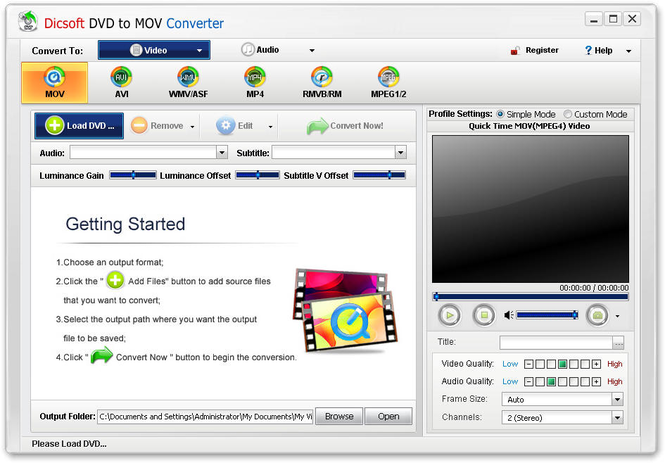Open the Subtitle combo box
This screenshot has height=463, width=665.
tap(339, 152)
